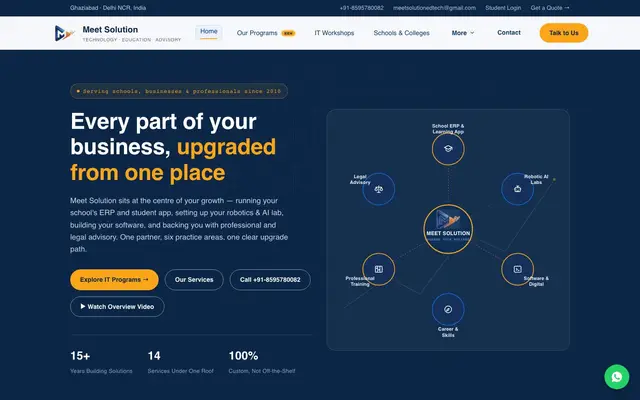Click the "100%" custom stat
The width and height of the screenshot is (640, 400).
pos(243,356)
